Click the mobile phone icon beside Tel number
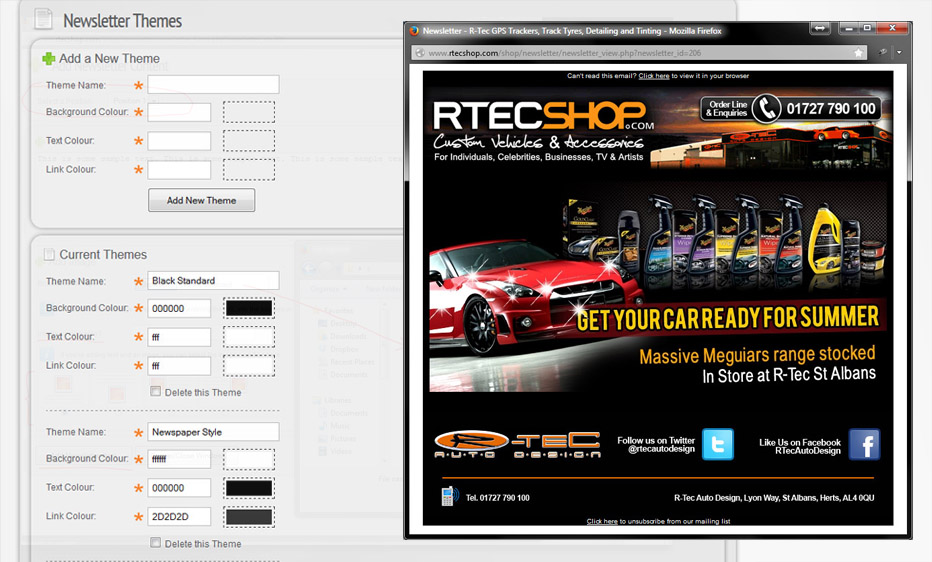Image resolution: width=932 pixels, height=562 pixels. coord(449,496)
